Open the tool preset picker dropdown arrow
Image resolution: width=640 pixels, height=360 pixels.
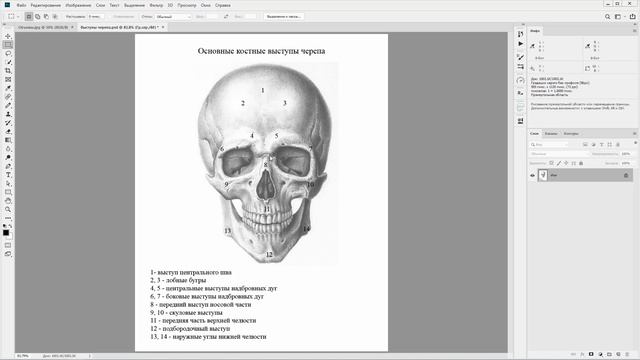point(18,17)
